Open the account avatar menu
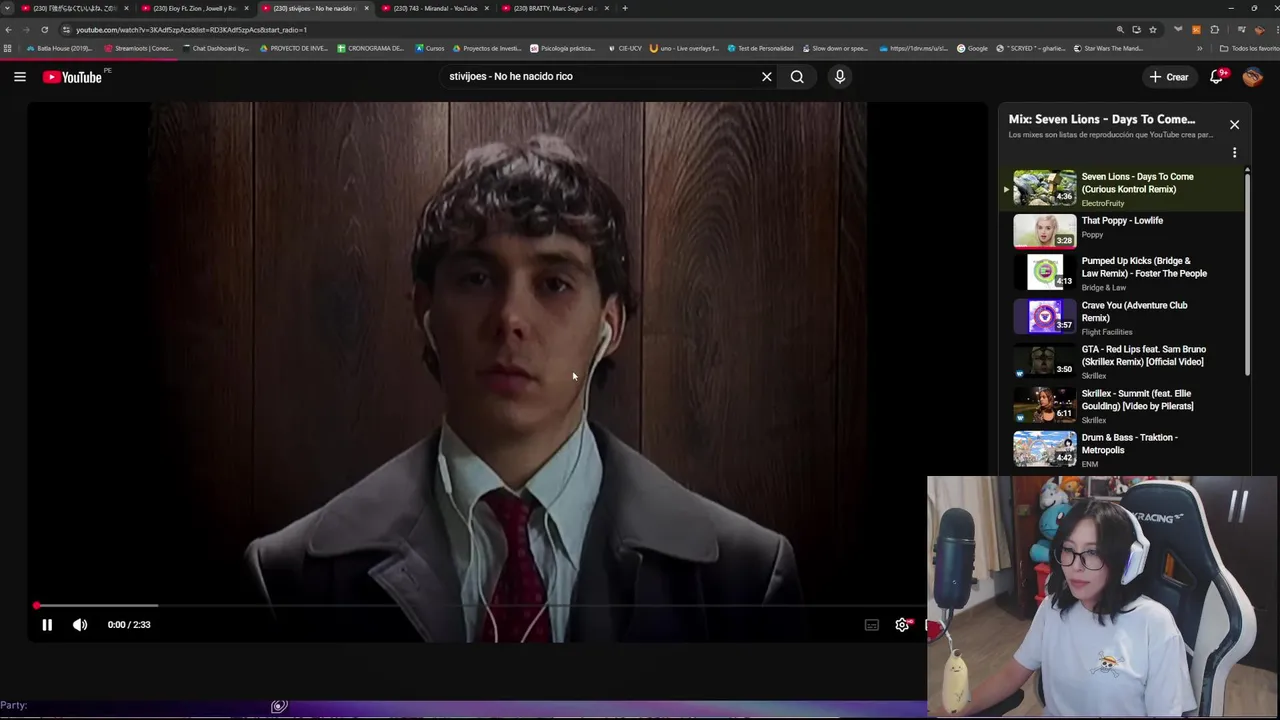The height and width of the screenshot is (720, 1280). coord(1253,76)
